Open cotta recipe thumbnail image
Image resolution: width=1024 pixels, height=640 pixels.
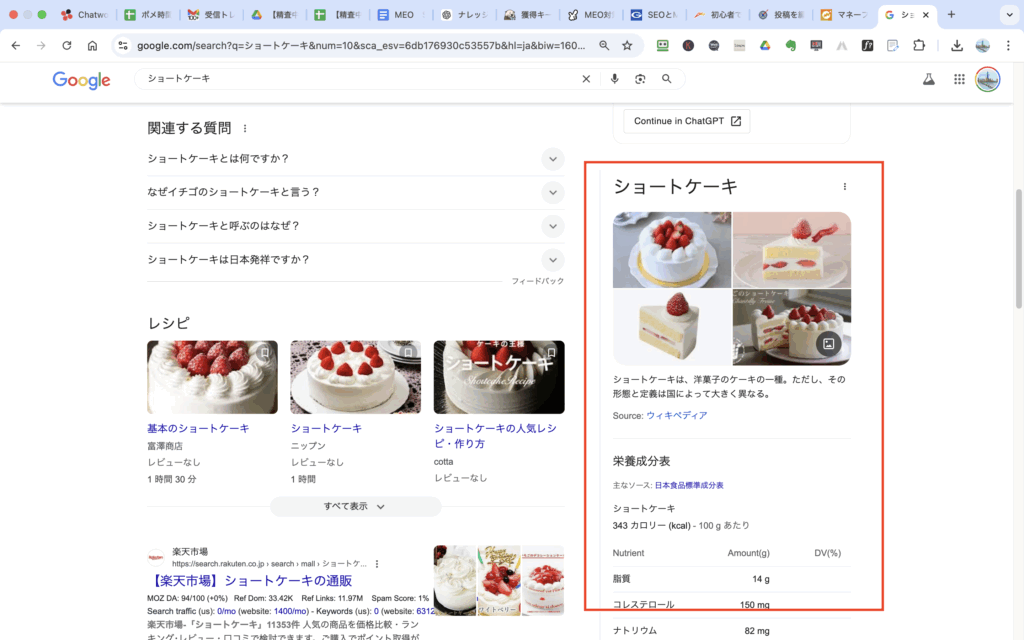pyautogui.click(x=499, y=377)
